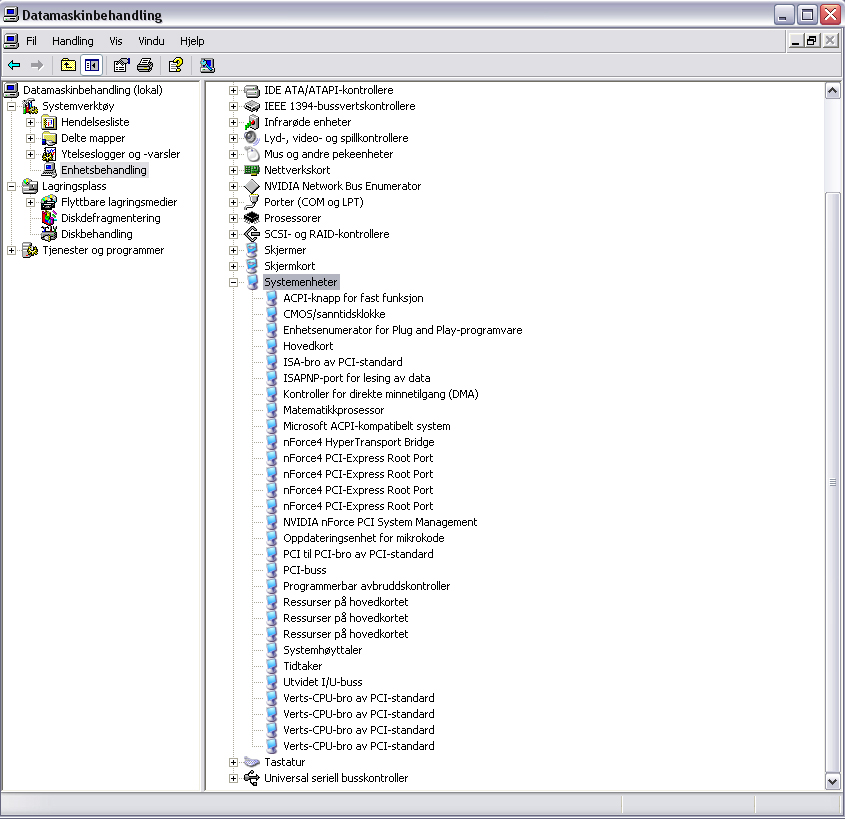Screen dimensions: 845x819
Task: Select the Diskdefragmentering icon in tree
Action: tap(49, 218)
